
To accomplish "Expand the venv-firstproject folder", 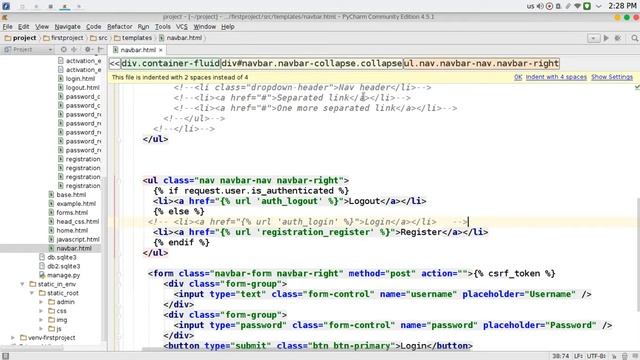I will (x=13, y=338).
